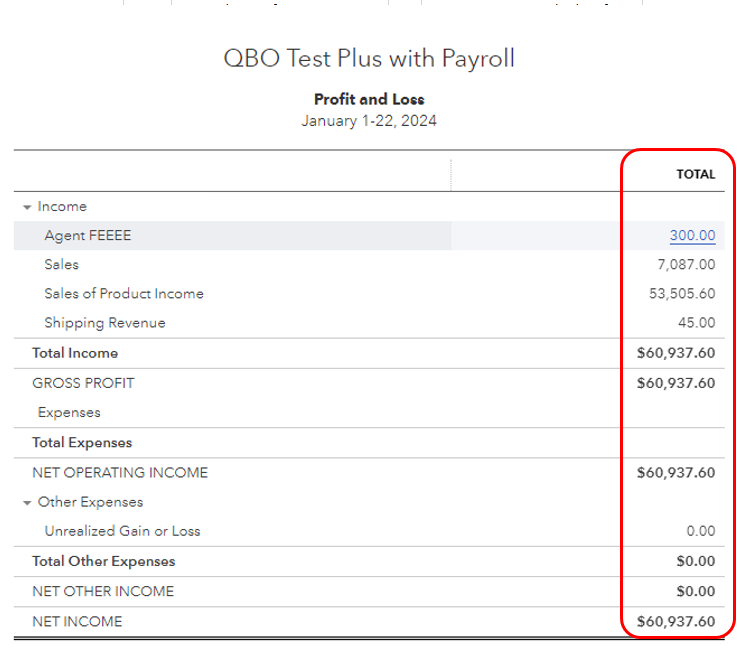
Task: Select the NET OTHER INCOME row label
Action: point(103,591)
